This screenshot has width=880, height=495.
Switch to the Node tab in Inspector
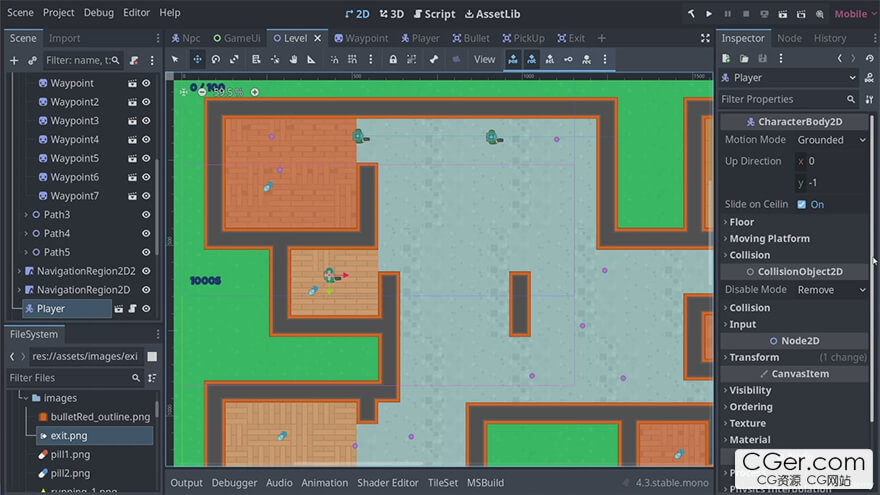pos(789,38)
